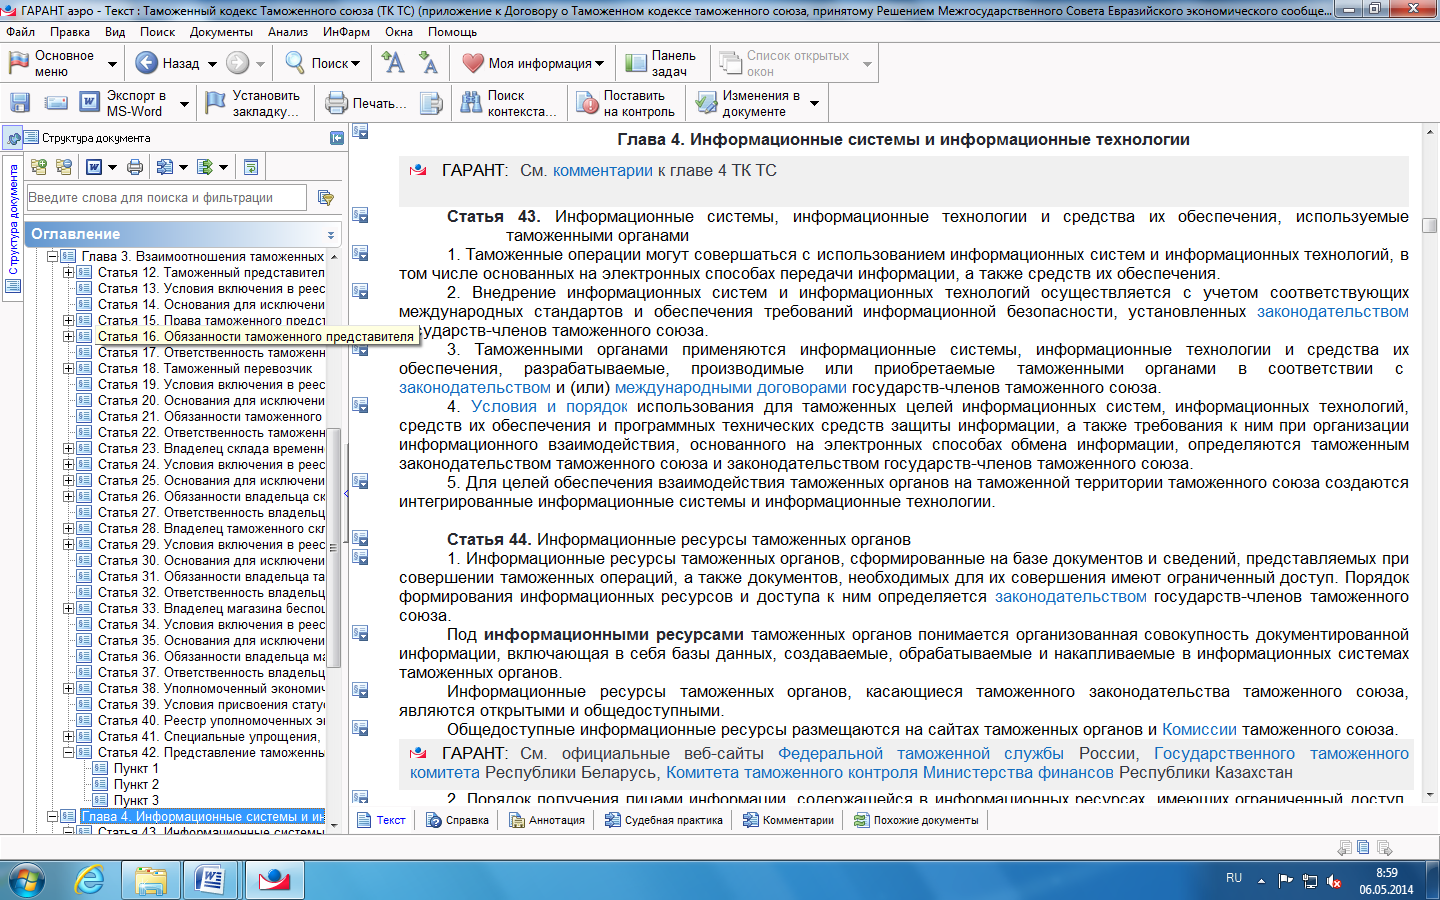The width and height of the screenshot is (1440, 900).
Task: Select Пункт 2 under Статья 42
Action: [136, 785]
